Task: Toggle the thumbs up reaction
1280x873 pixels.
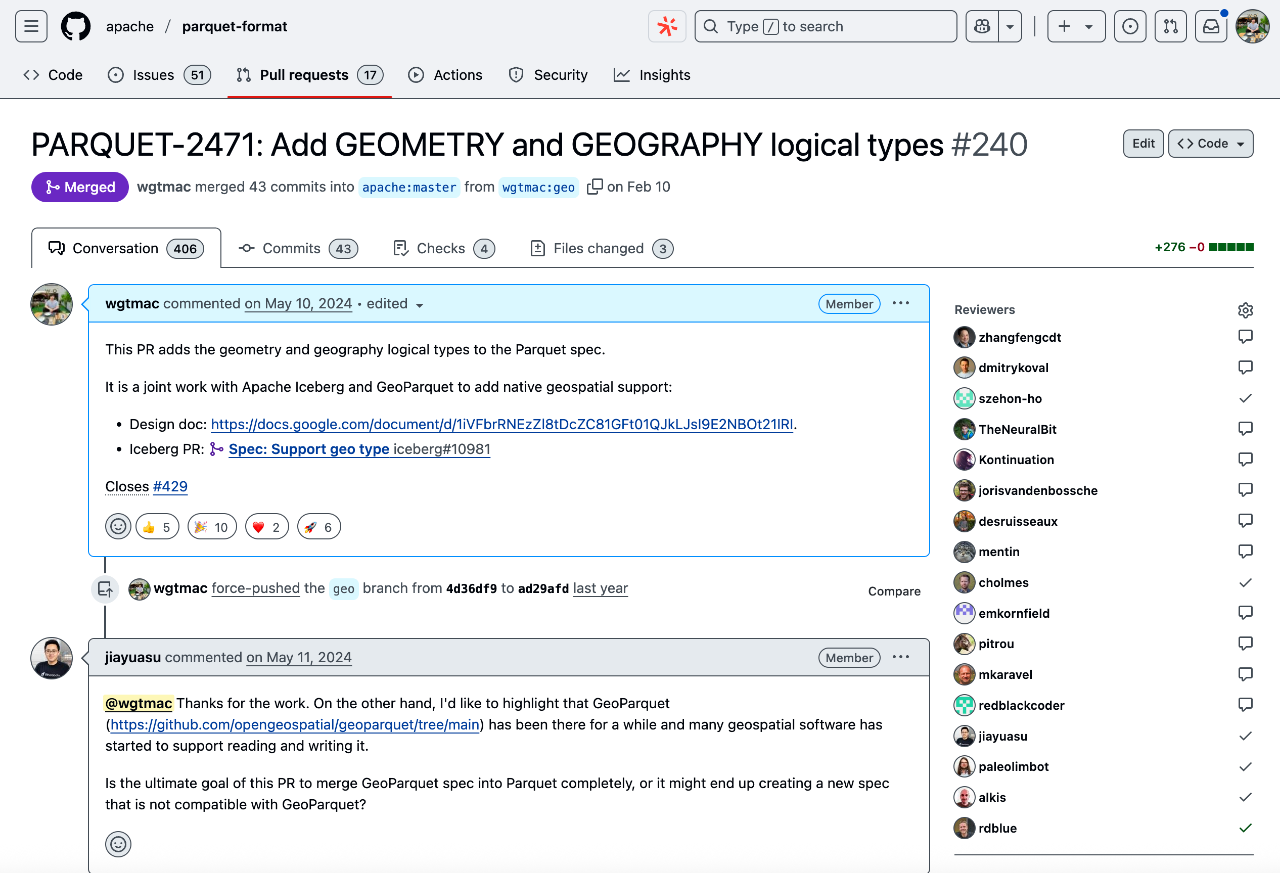Action: pos(157,527)
